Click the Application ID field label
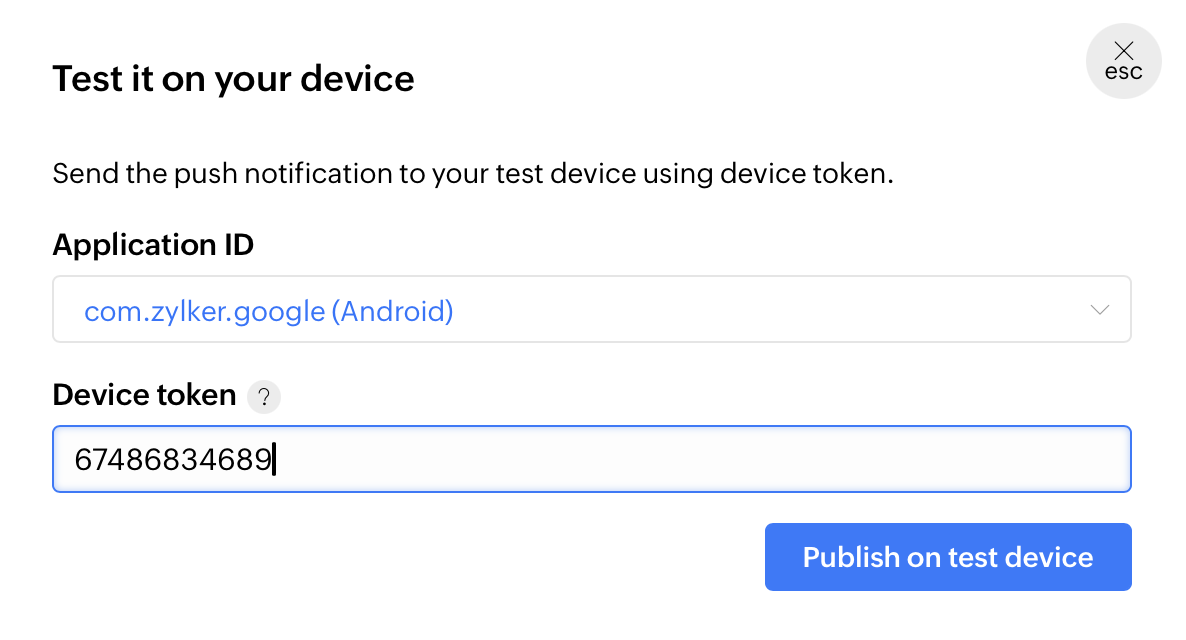 (x=153, y=244)
